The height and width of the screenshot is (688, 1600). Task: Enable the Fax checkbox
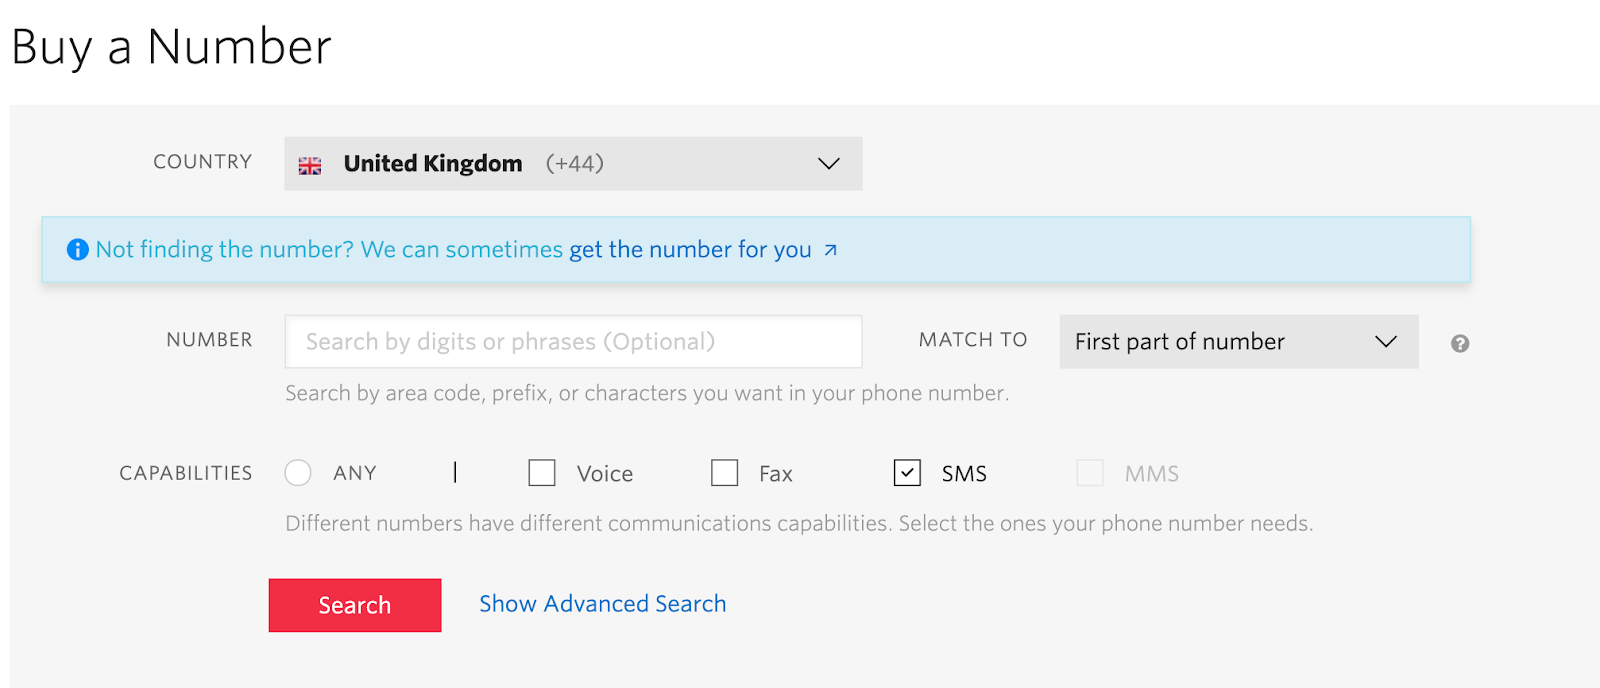coord(725,473)
